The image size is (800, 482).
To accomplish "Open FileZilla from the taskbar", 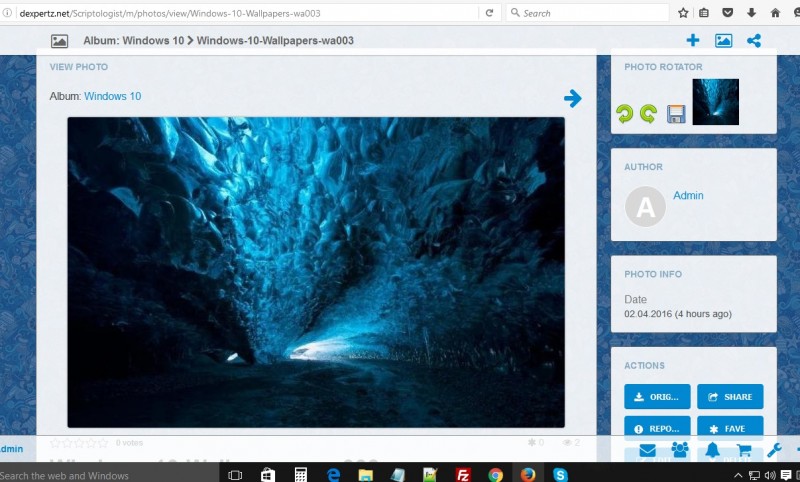I will click(x=463, y=475).
